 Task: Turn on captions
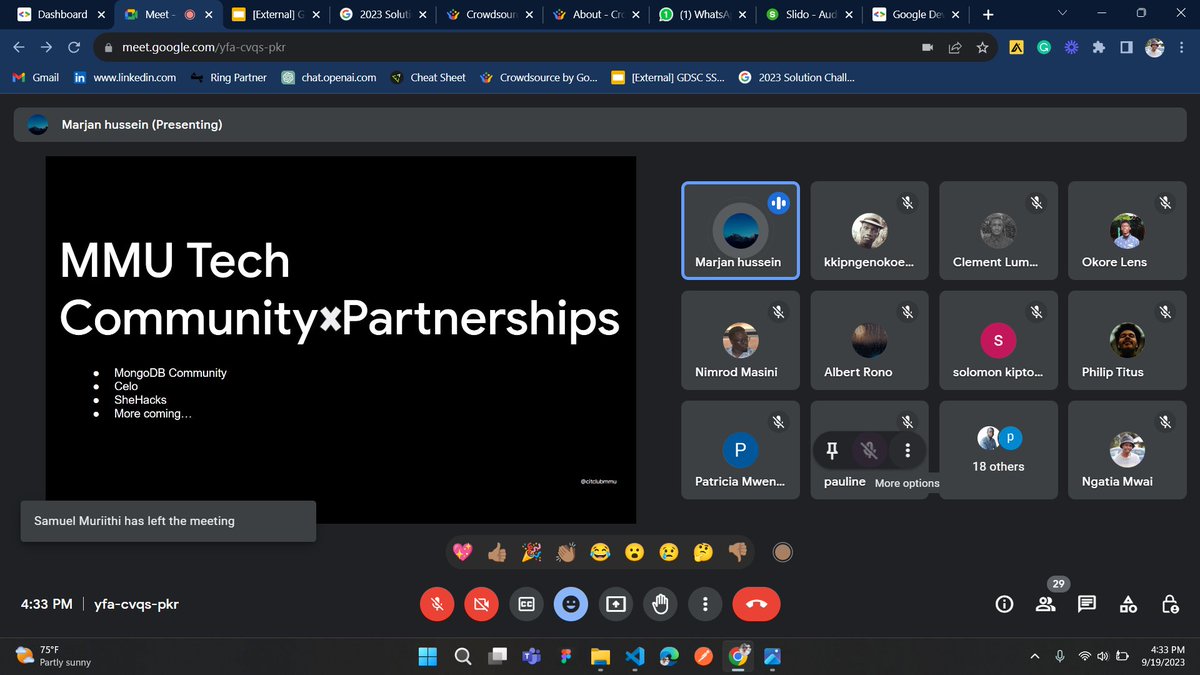click(526, 604)
